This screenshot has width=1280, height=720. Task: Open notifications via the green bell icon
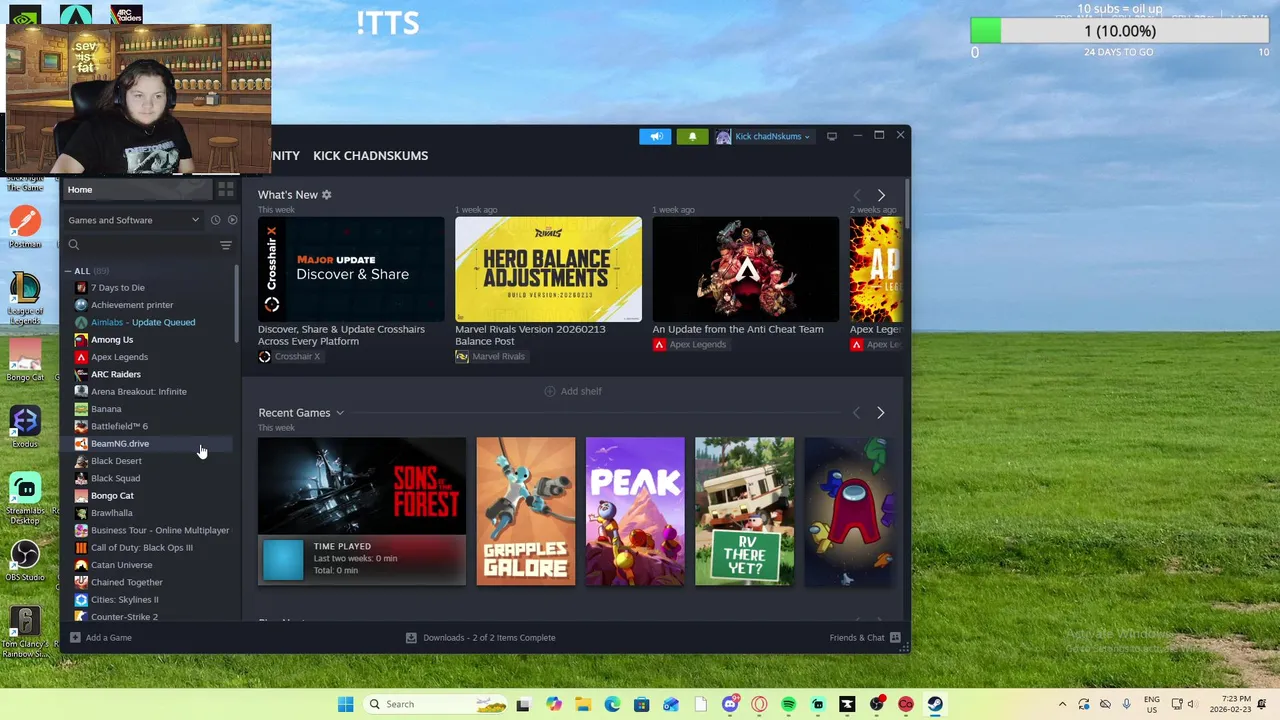(692, 136)
